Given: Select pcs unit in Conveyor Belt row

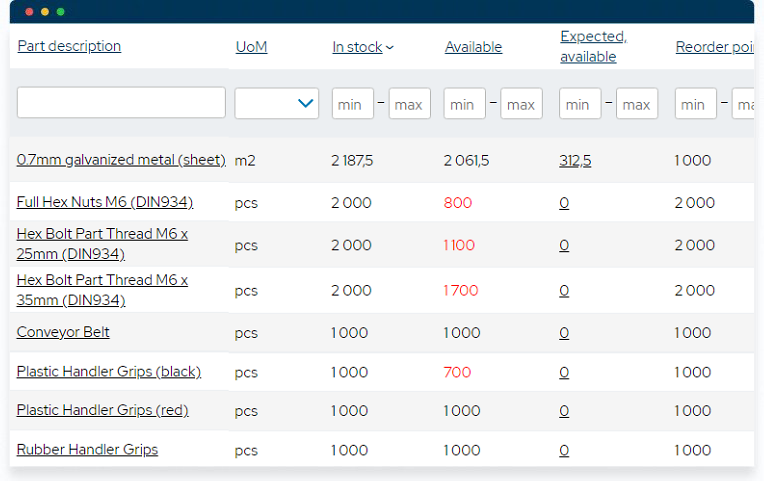Looking at the screenshot, I should (x=246, y=334).
